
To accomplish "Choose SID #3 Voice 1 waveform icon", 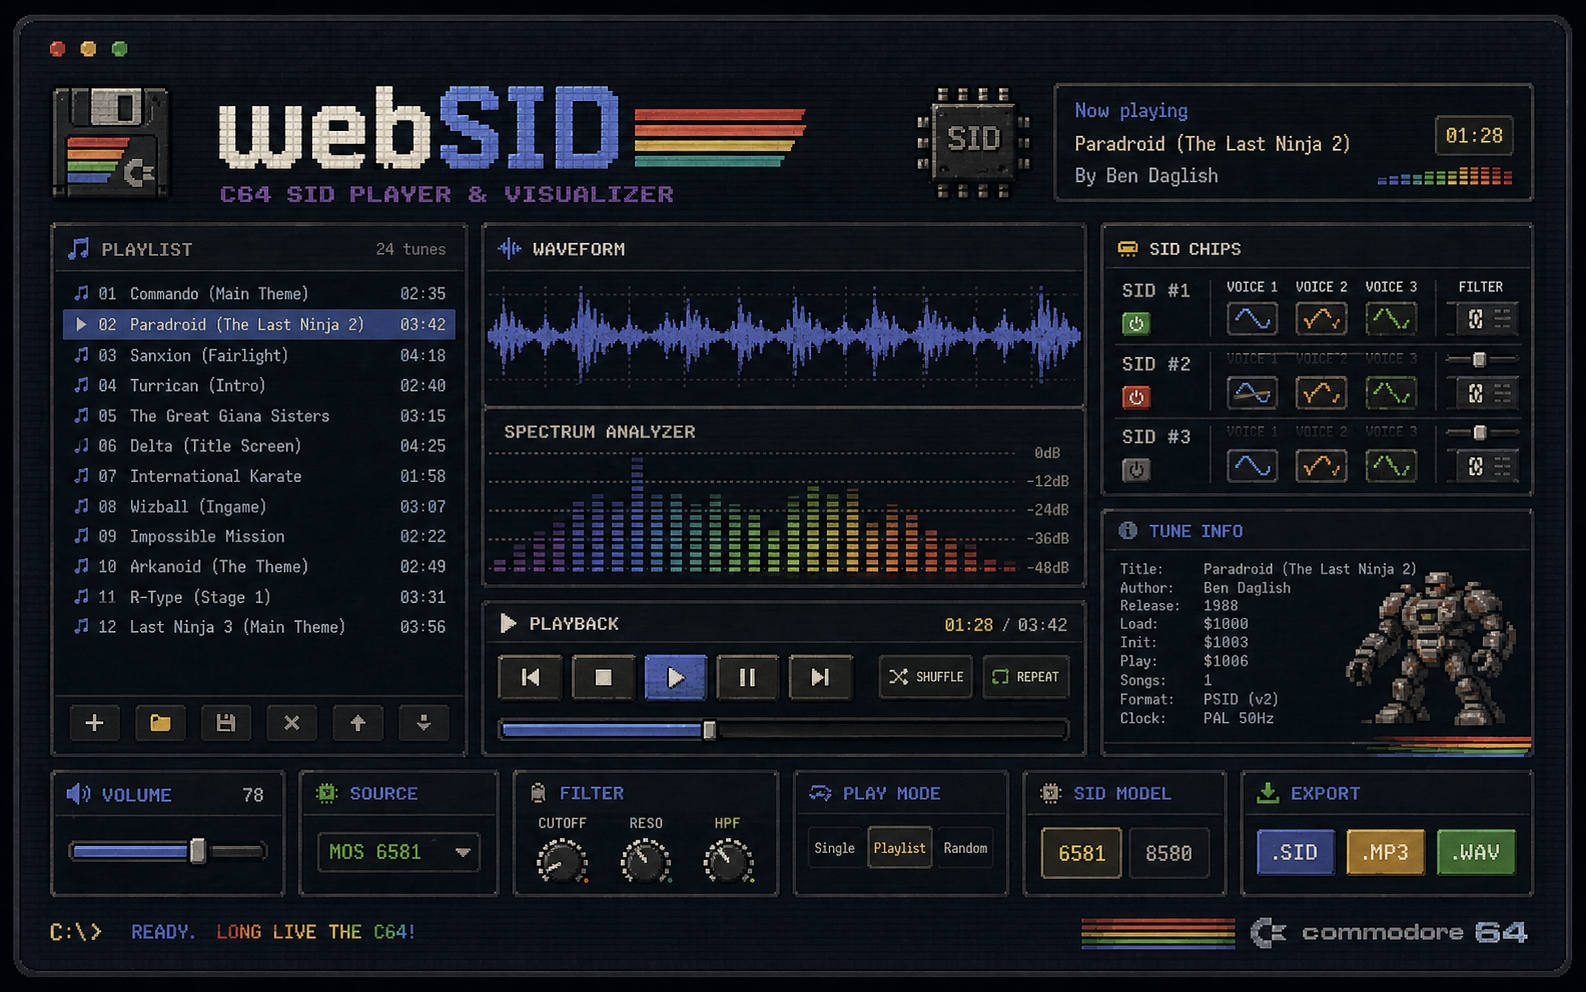I will tap(1252, 466).
